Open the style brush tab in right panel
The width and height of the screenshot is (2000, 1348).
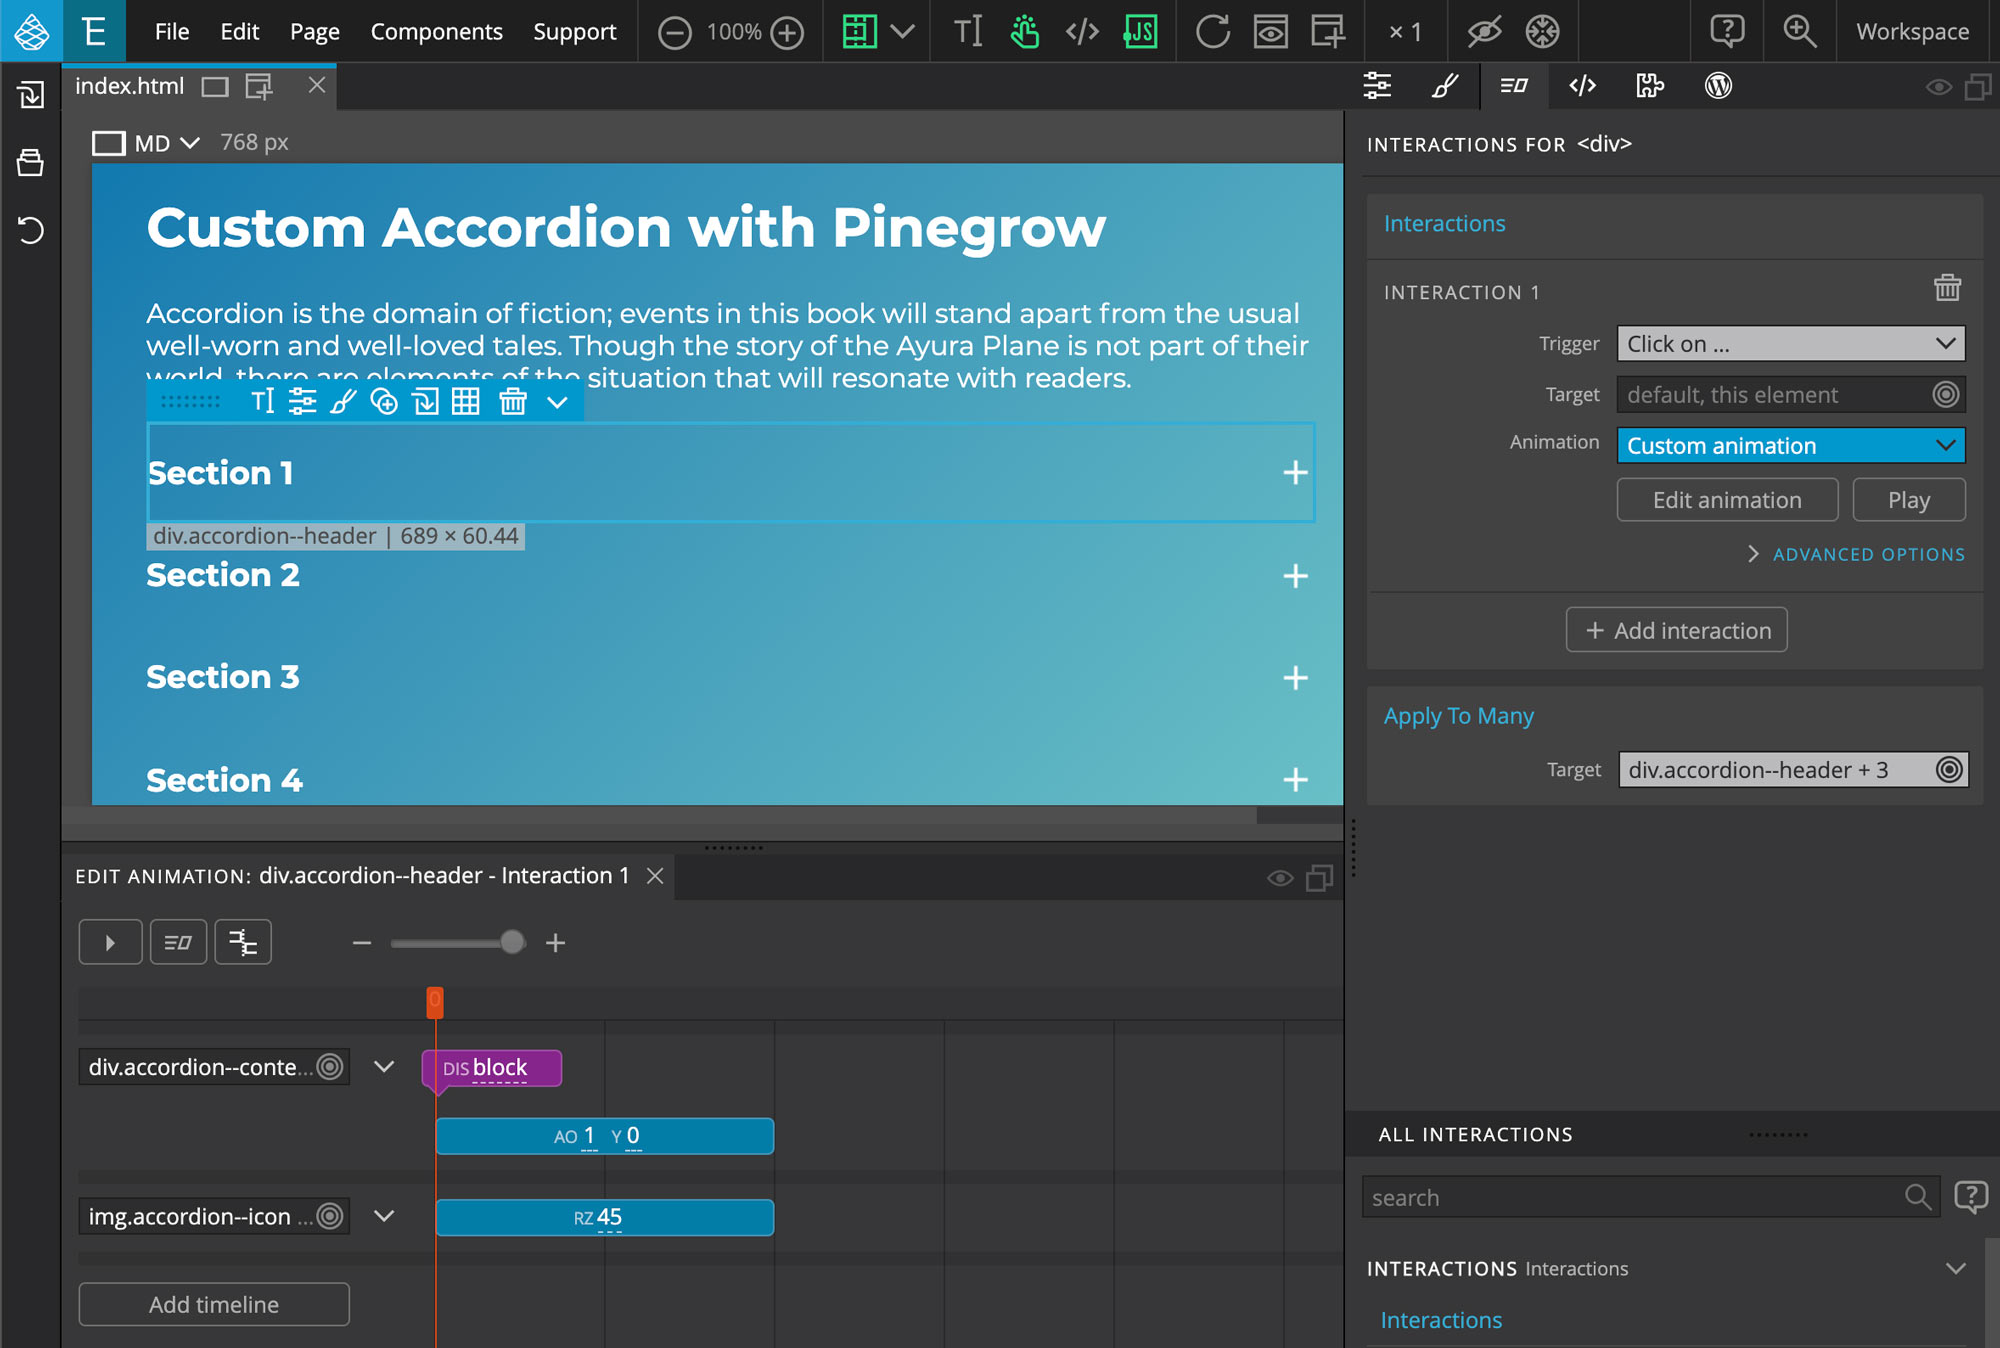(1444, 86)
